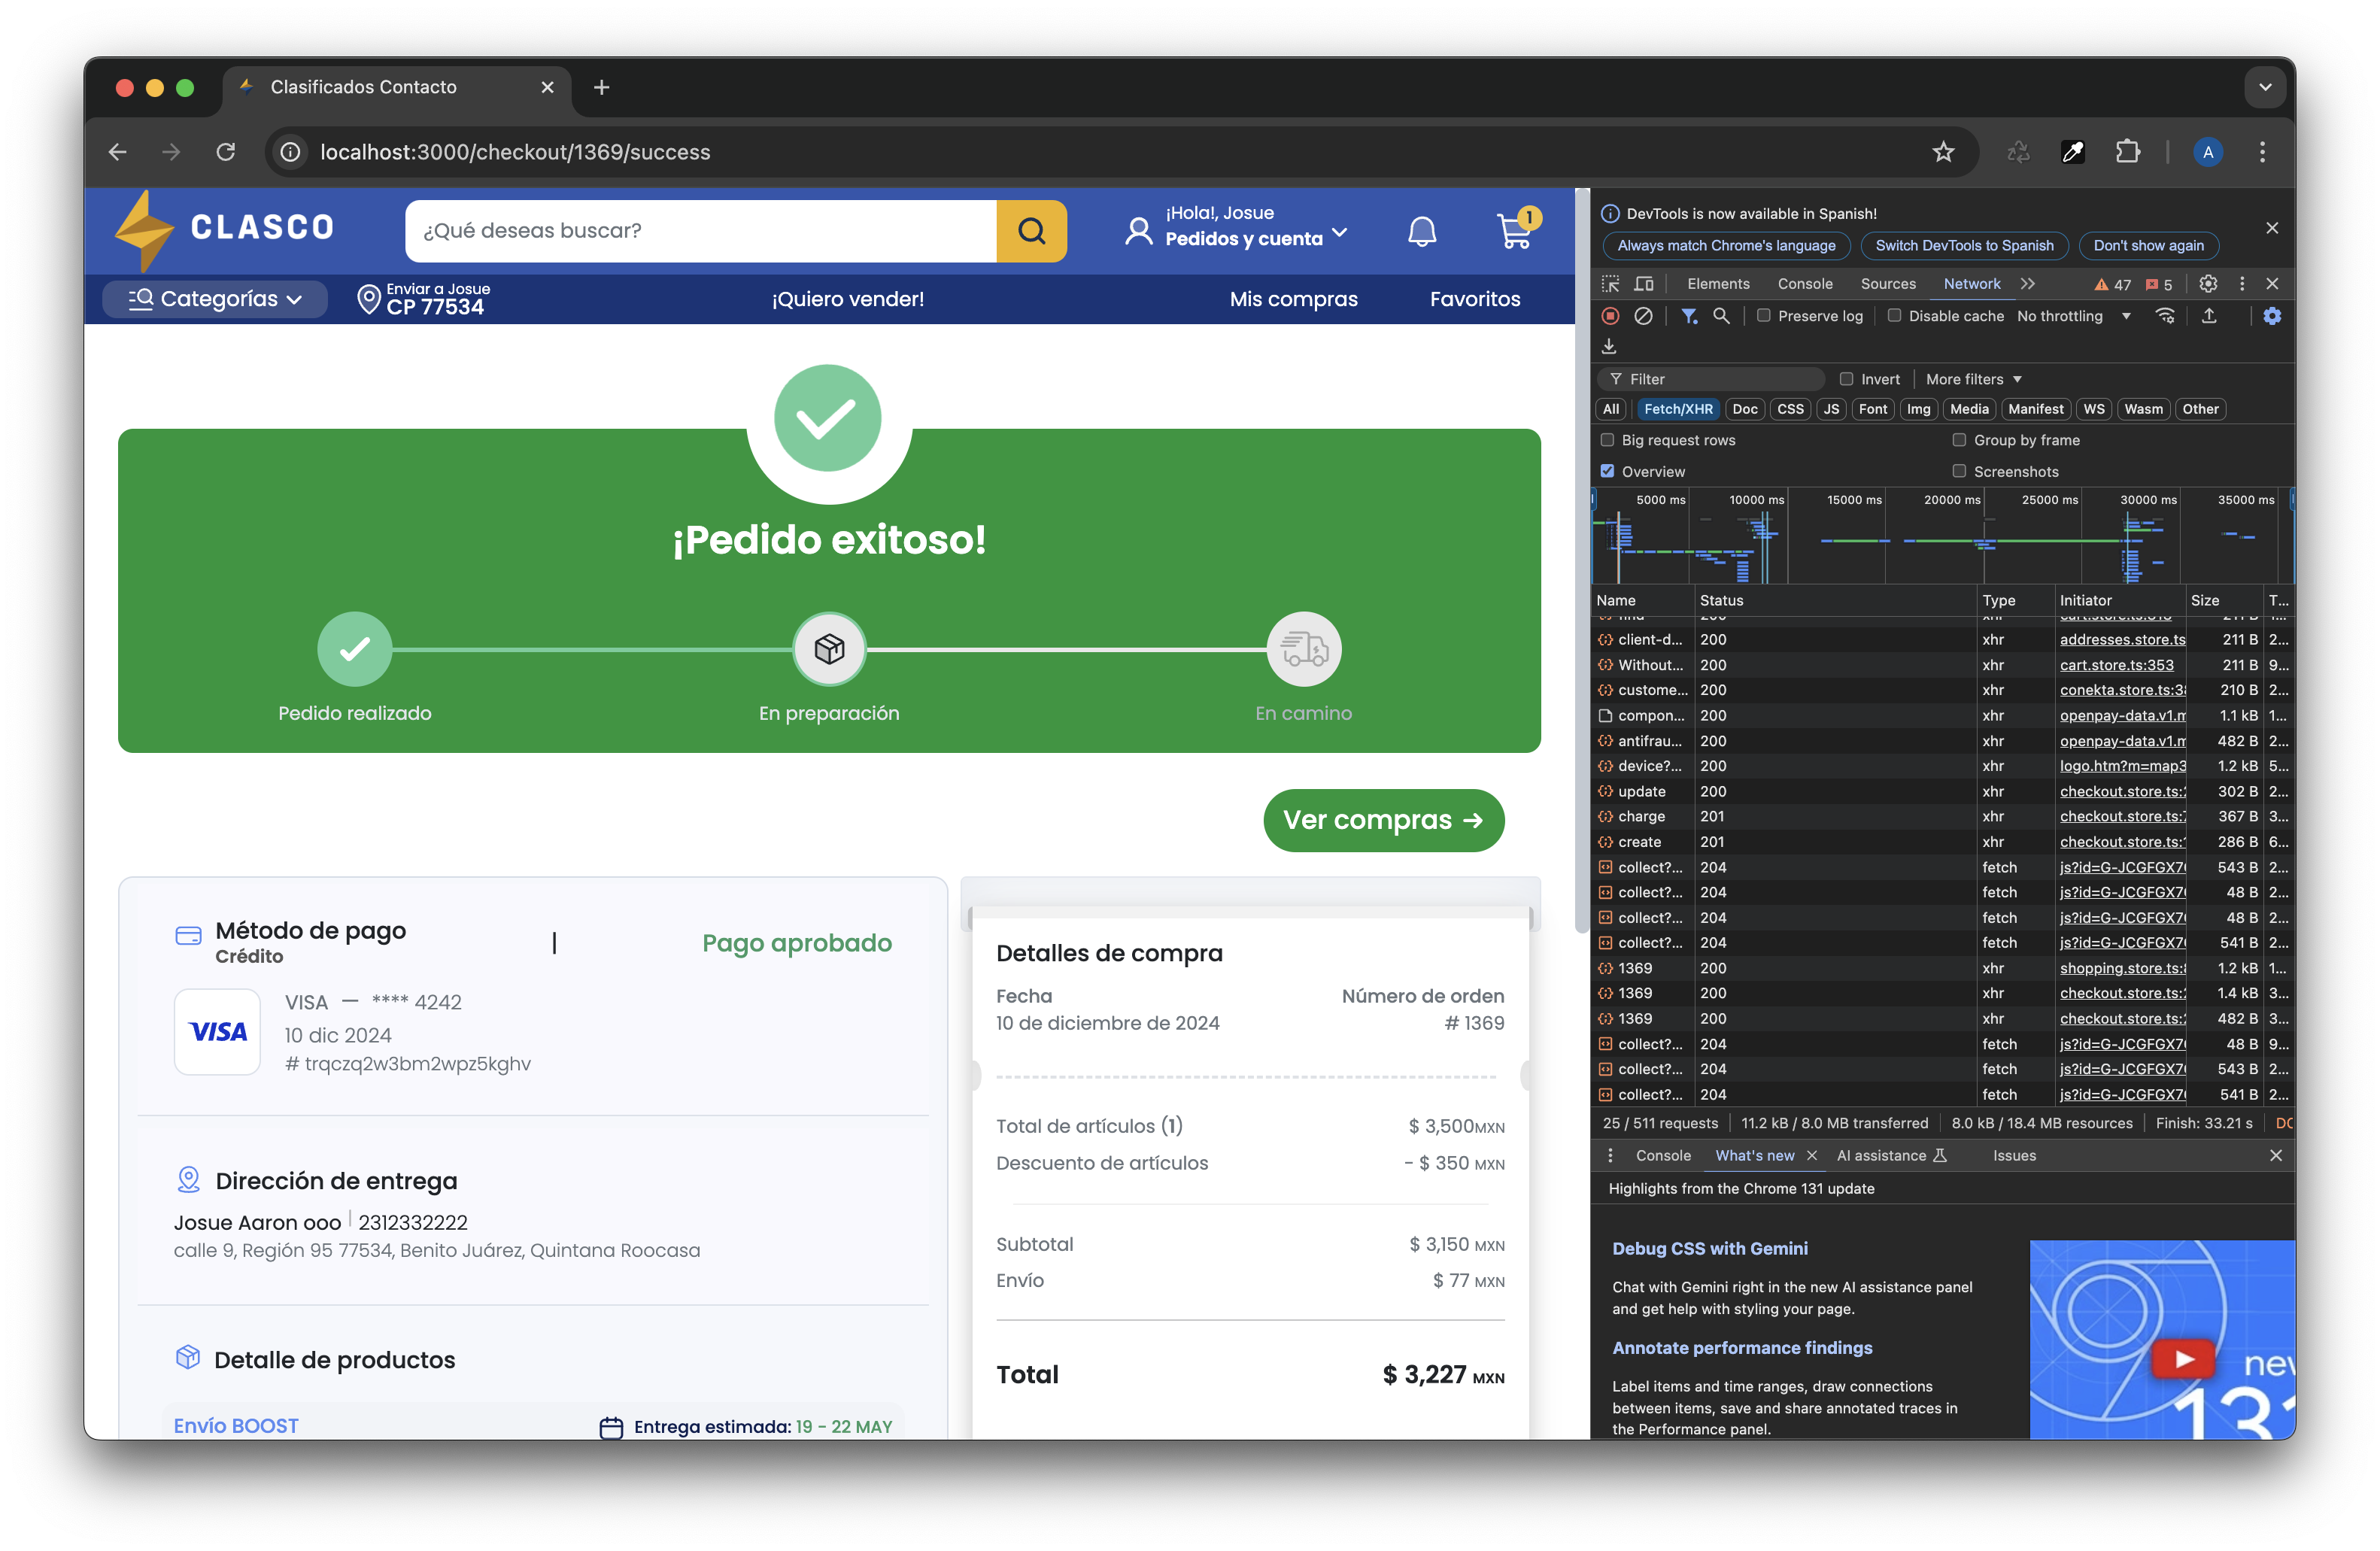Switch to the Console DevTools tab
Image resolution: width=2380 pixels, height=1551 pixels.
(1804, 284)
